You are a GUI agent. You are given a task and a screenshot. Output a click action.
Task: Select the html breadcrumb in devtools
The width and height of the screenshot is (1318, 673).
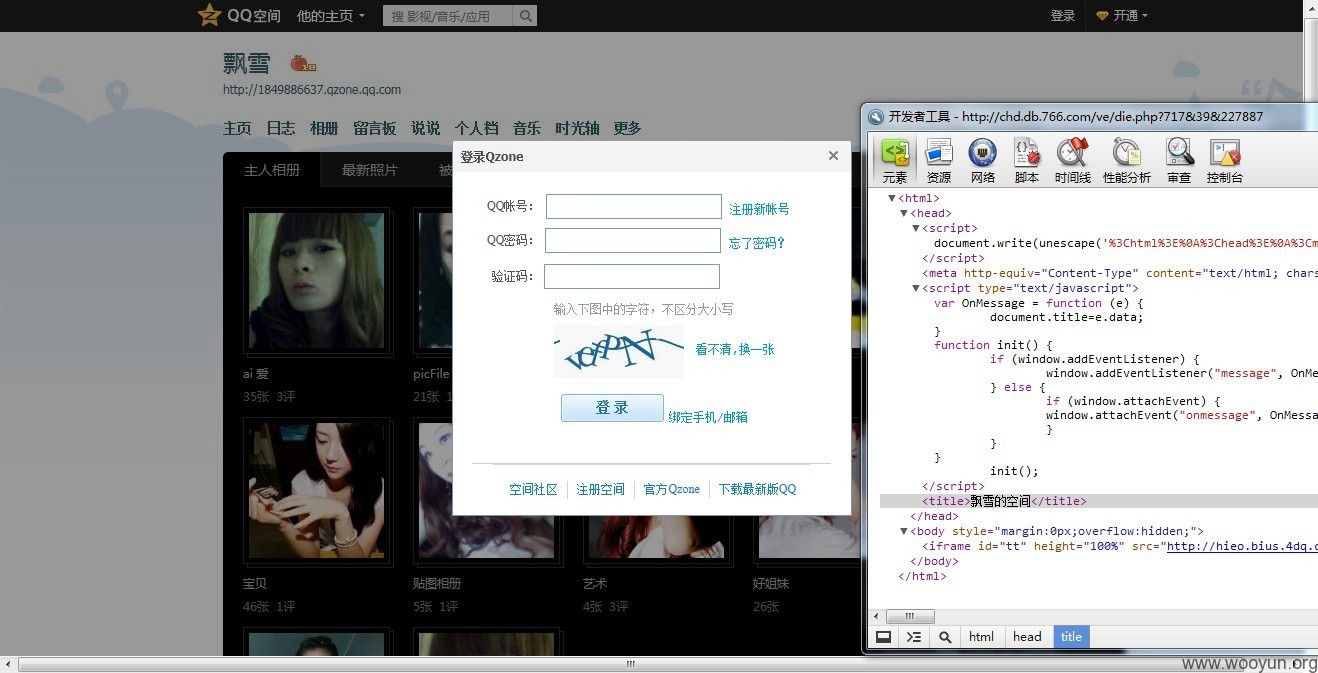982,637
